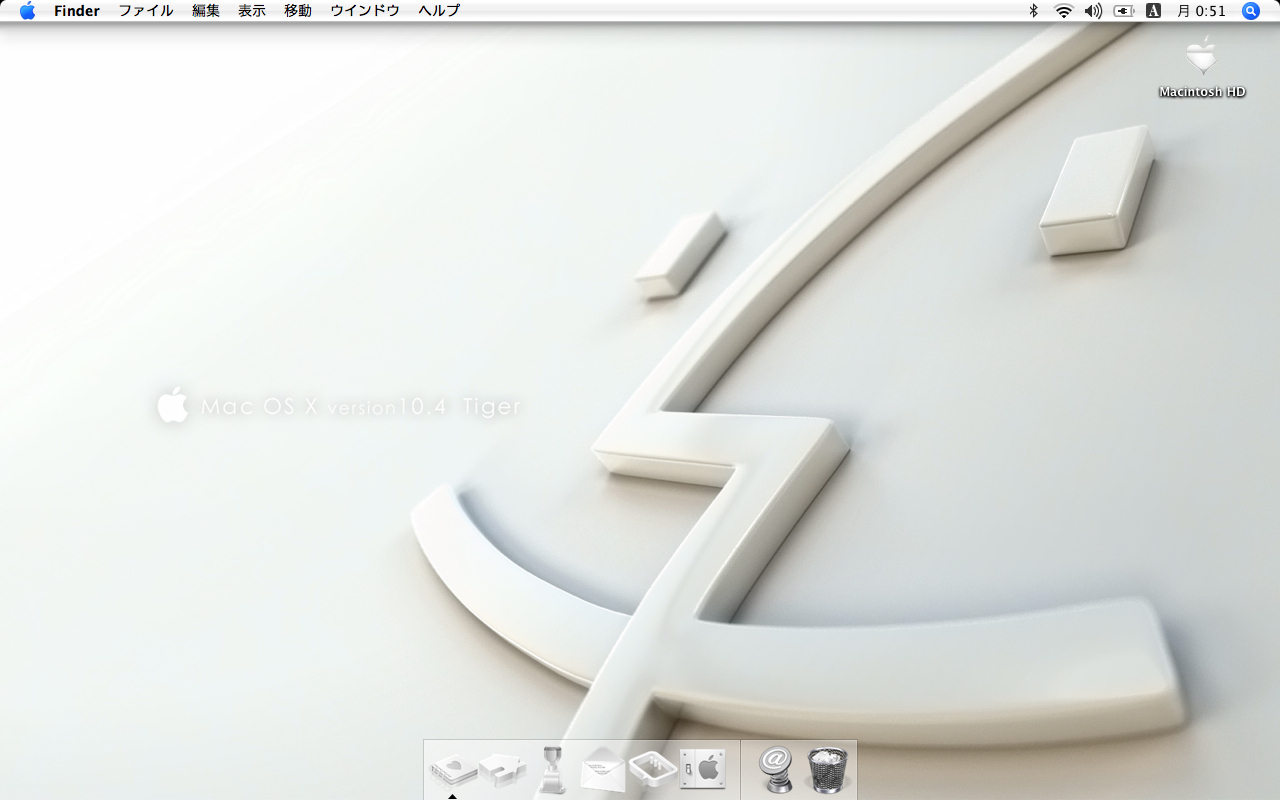Click the Bluetooth status icon
Viewport: 1280px width, 800px height.
click(1034, 11)
